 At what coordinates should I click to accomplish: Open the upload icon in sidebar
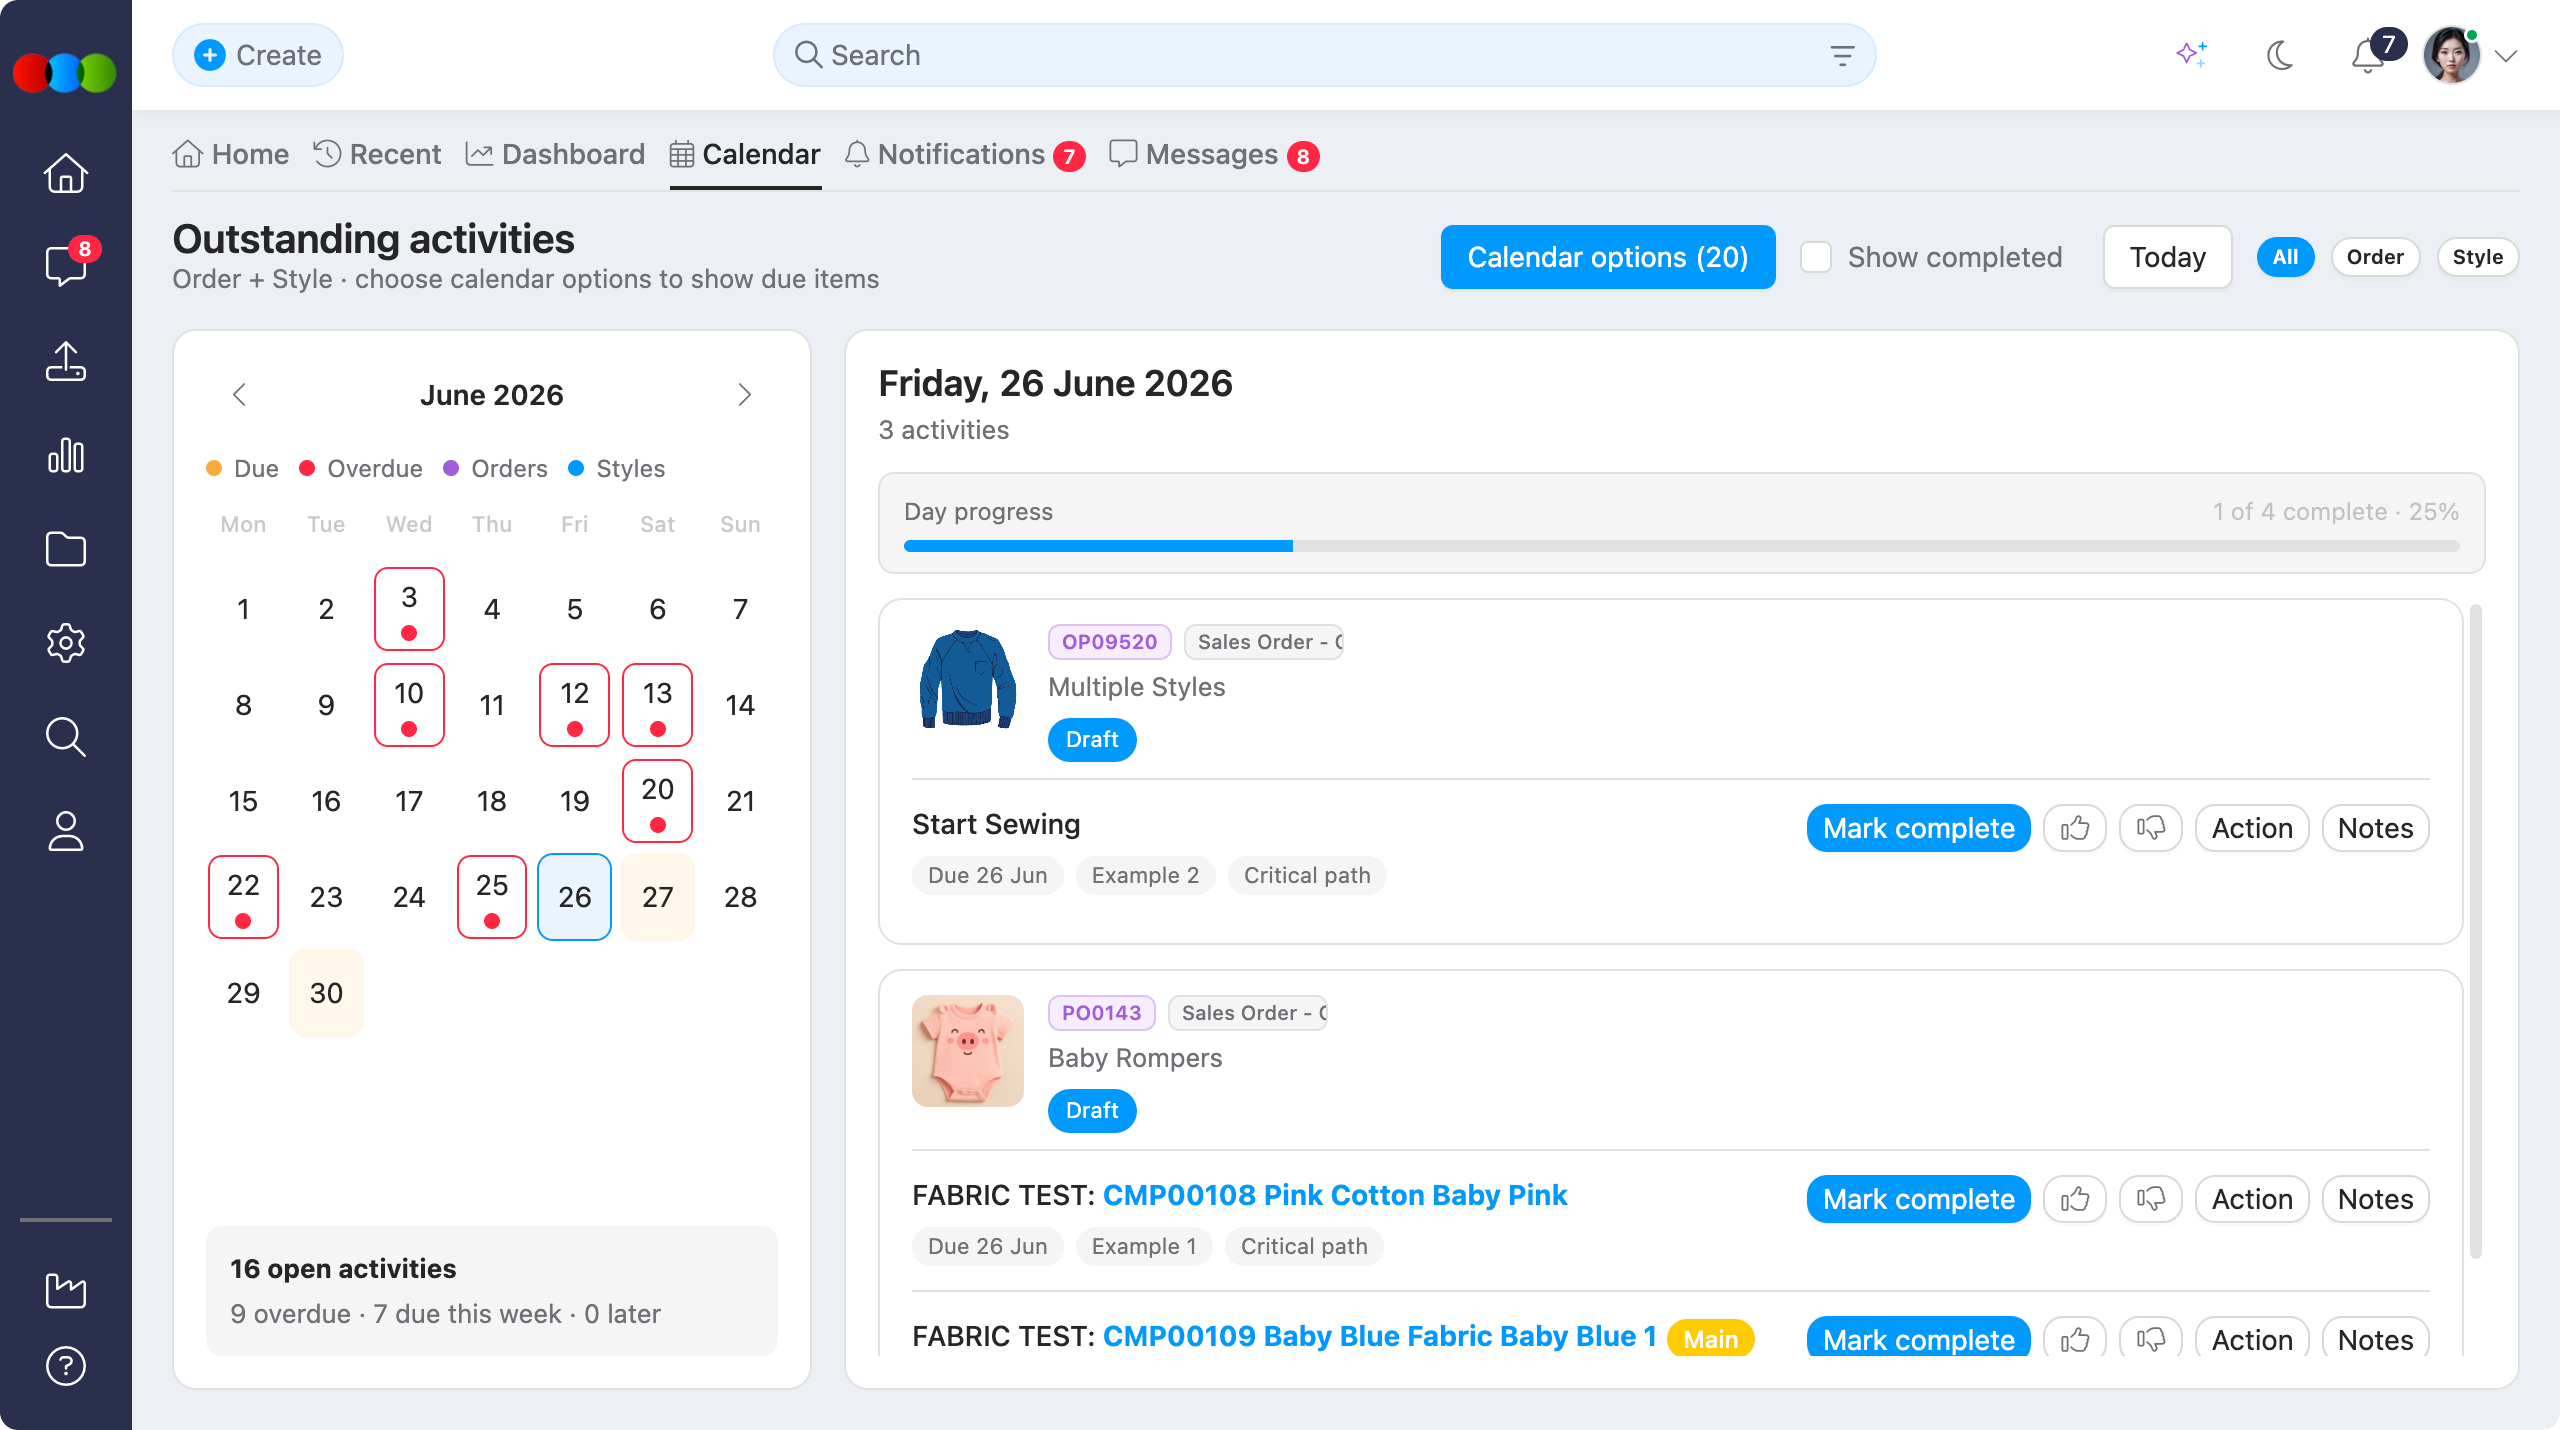click(66, 361)
